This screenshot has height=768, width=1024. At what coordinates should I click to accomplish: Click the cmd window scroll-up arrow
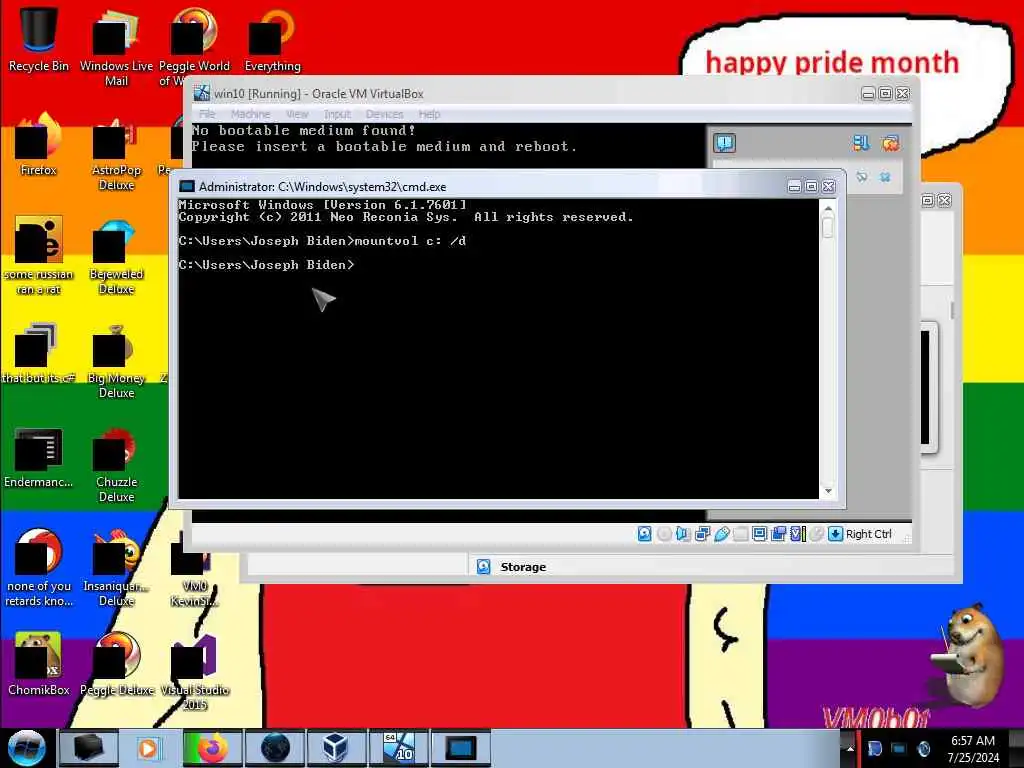(828, 209)
